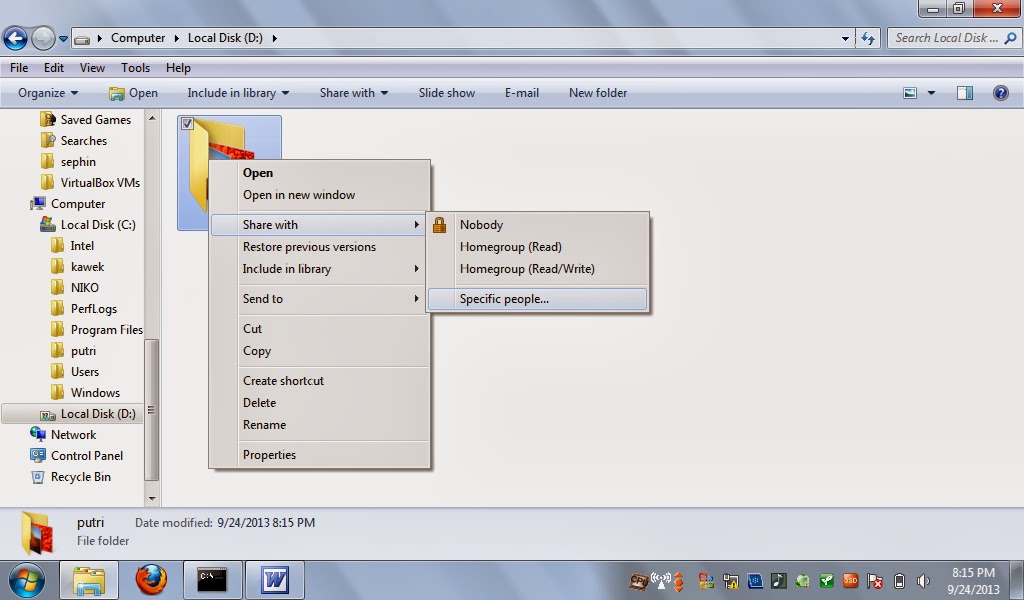Open the view options dropdown arrow
This screenshot has height=600, width=1024.
click(931, 93)
